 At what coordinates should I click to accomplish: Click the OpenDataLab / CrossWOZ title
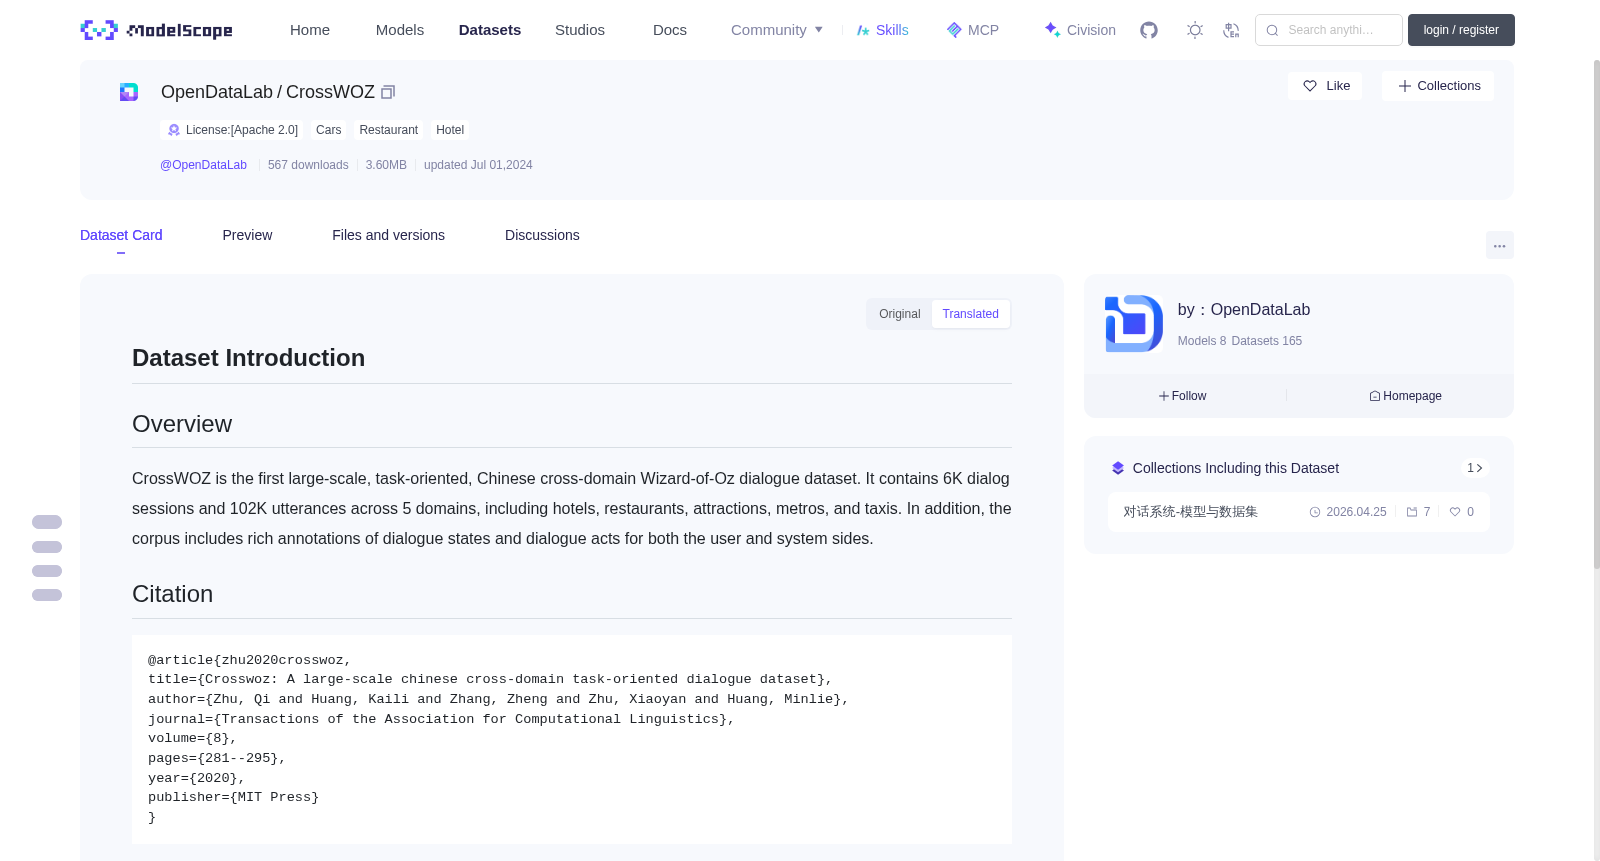click(x=268, y=92)
